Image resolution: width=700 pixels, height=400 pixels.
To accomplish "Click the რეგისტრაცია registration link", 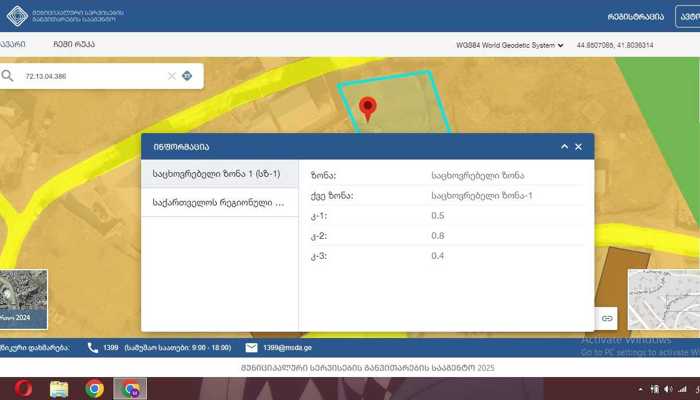I will (x=635, y=16).
